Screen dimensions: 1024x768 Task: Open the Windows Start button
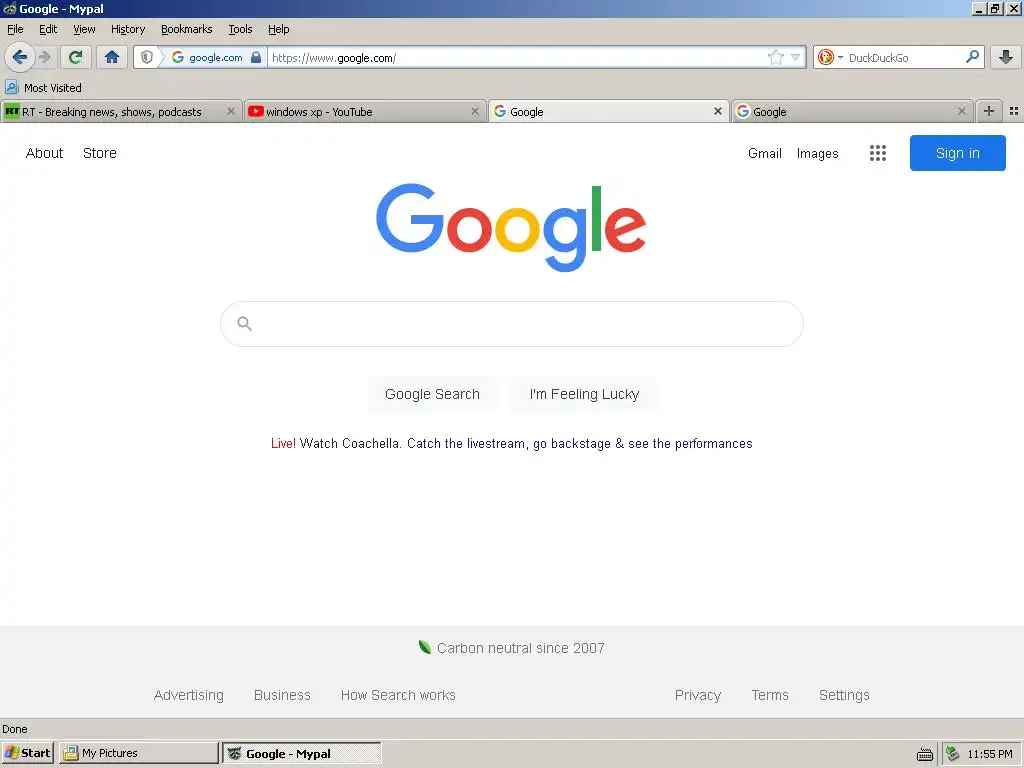pos(28,753)
